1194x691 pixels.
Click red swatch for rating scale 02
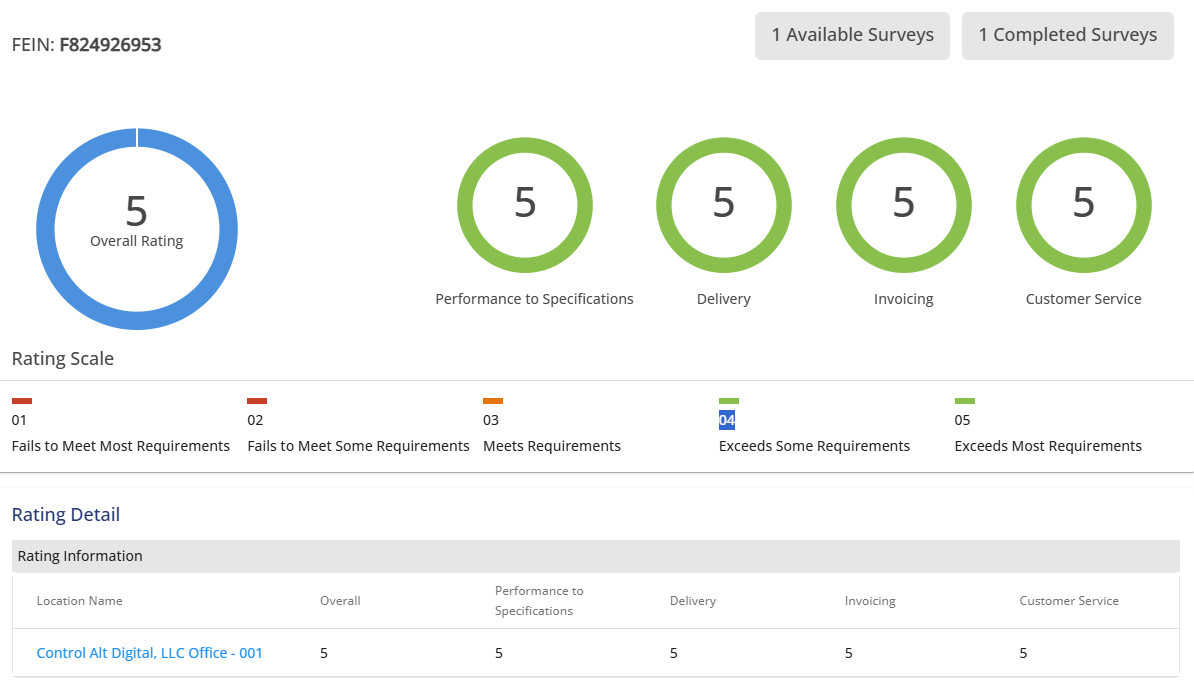pos(257,401)
